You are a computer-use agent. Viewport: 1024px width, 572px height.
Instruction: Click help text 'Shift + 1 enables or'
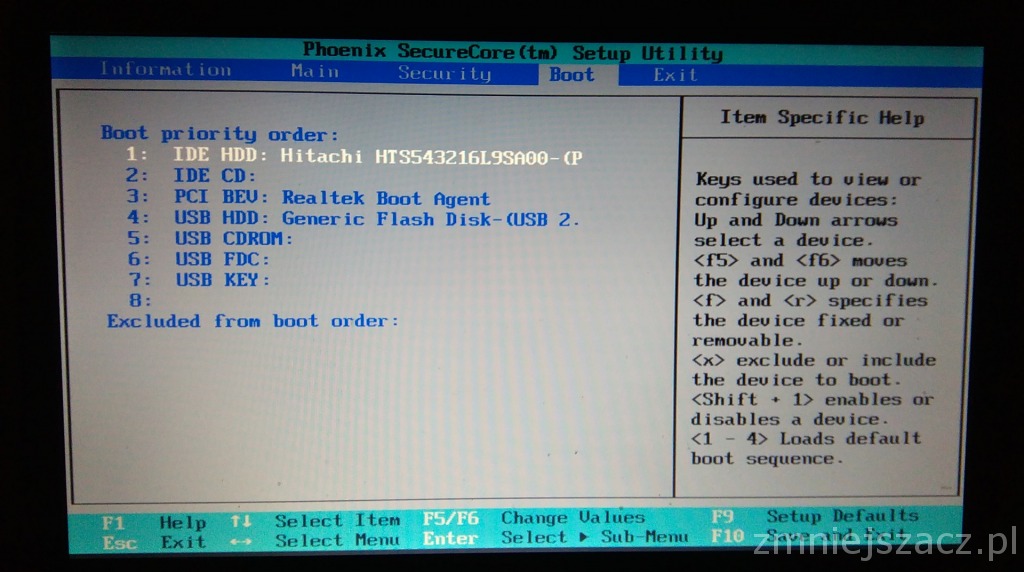[812, 400]
